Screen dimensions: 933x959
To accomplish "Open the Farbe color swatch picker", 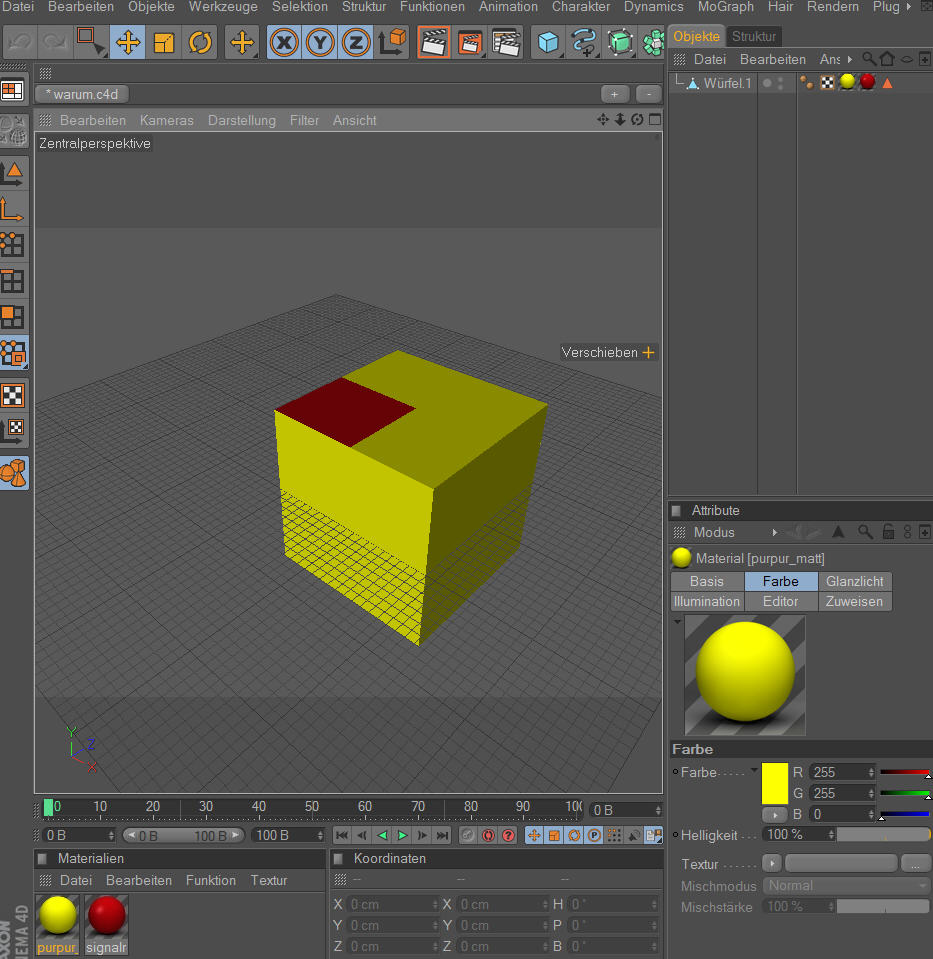I will tap(775, 783).
